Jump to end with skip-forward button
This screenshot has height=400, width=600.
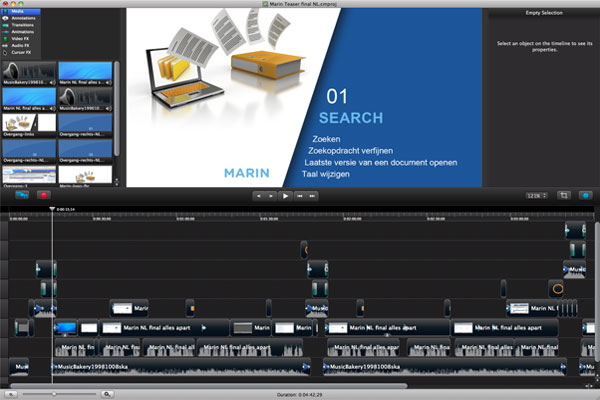point(314,197)
